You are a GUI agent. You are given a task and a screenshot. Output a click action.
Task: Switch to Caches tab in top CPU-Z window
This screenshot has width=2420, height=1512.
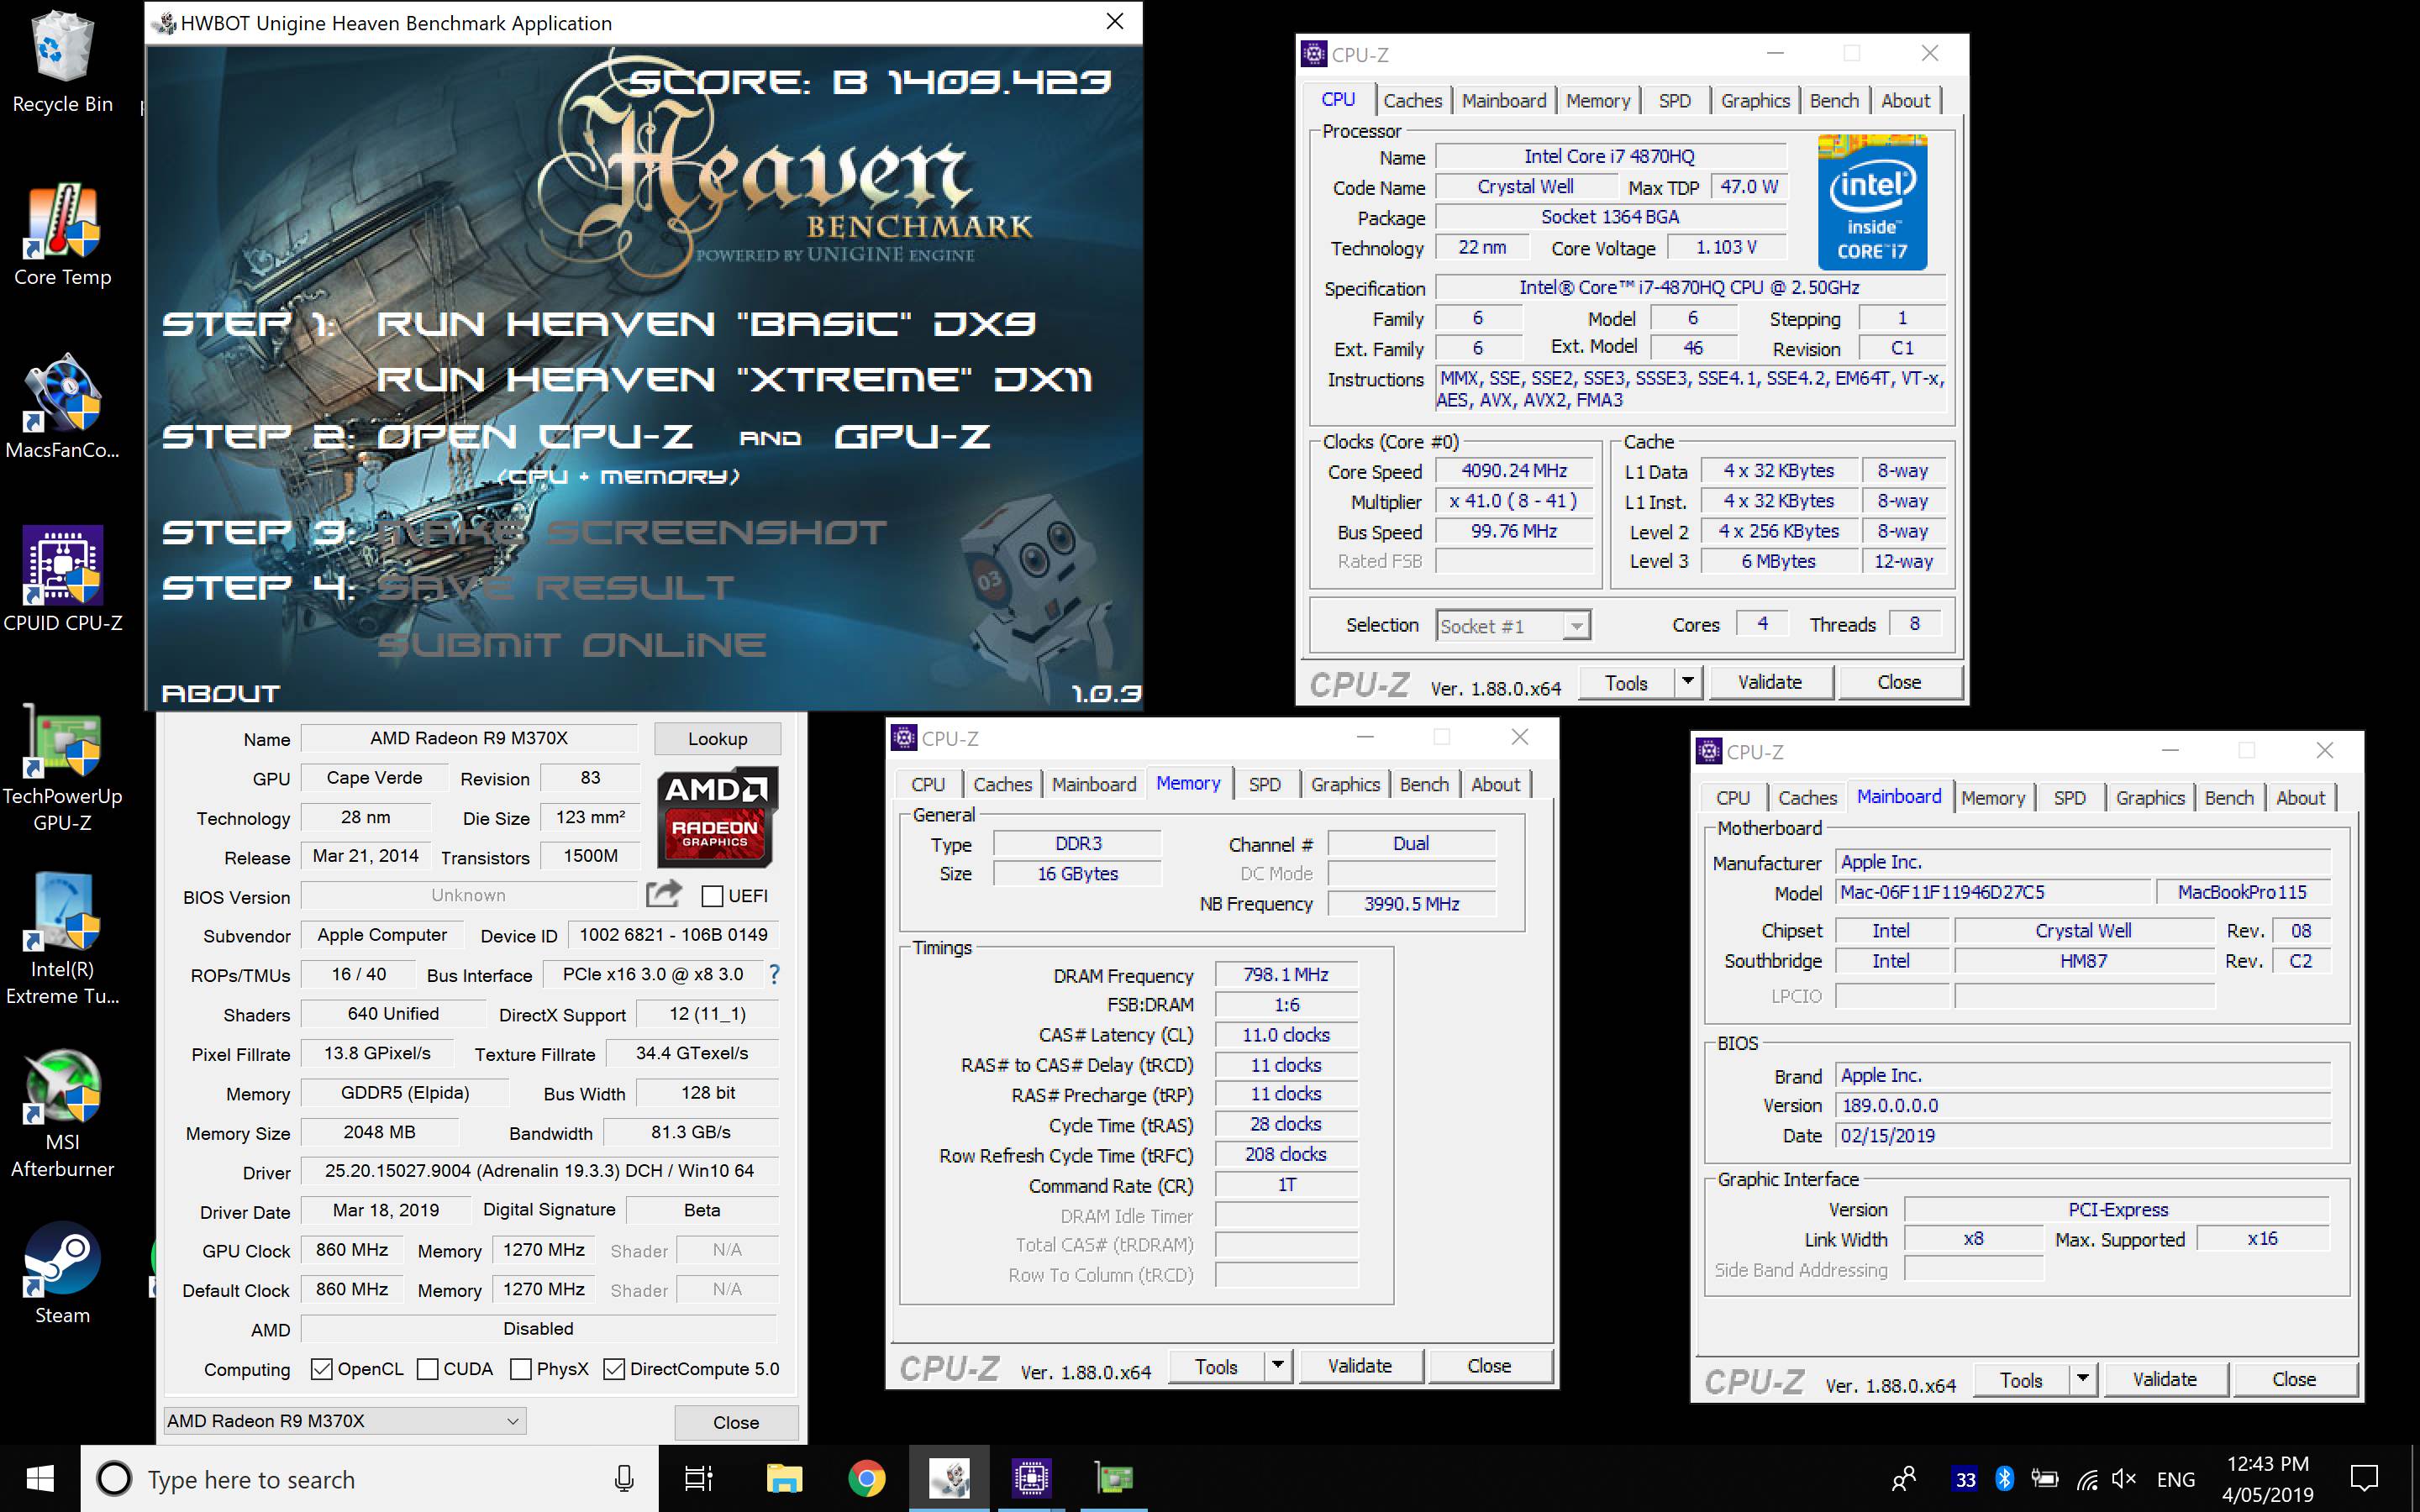pyautogui.click(x=1412, y=100)
